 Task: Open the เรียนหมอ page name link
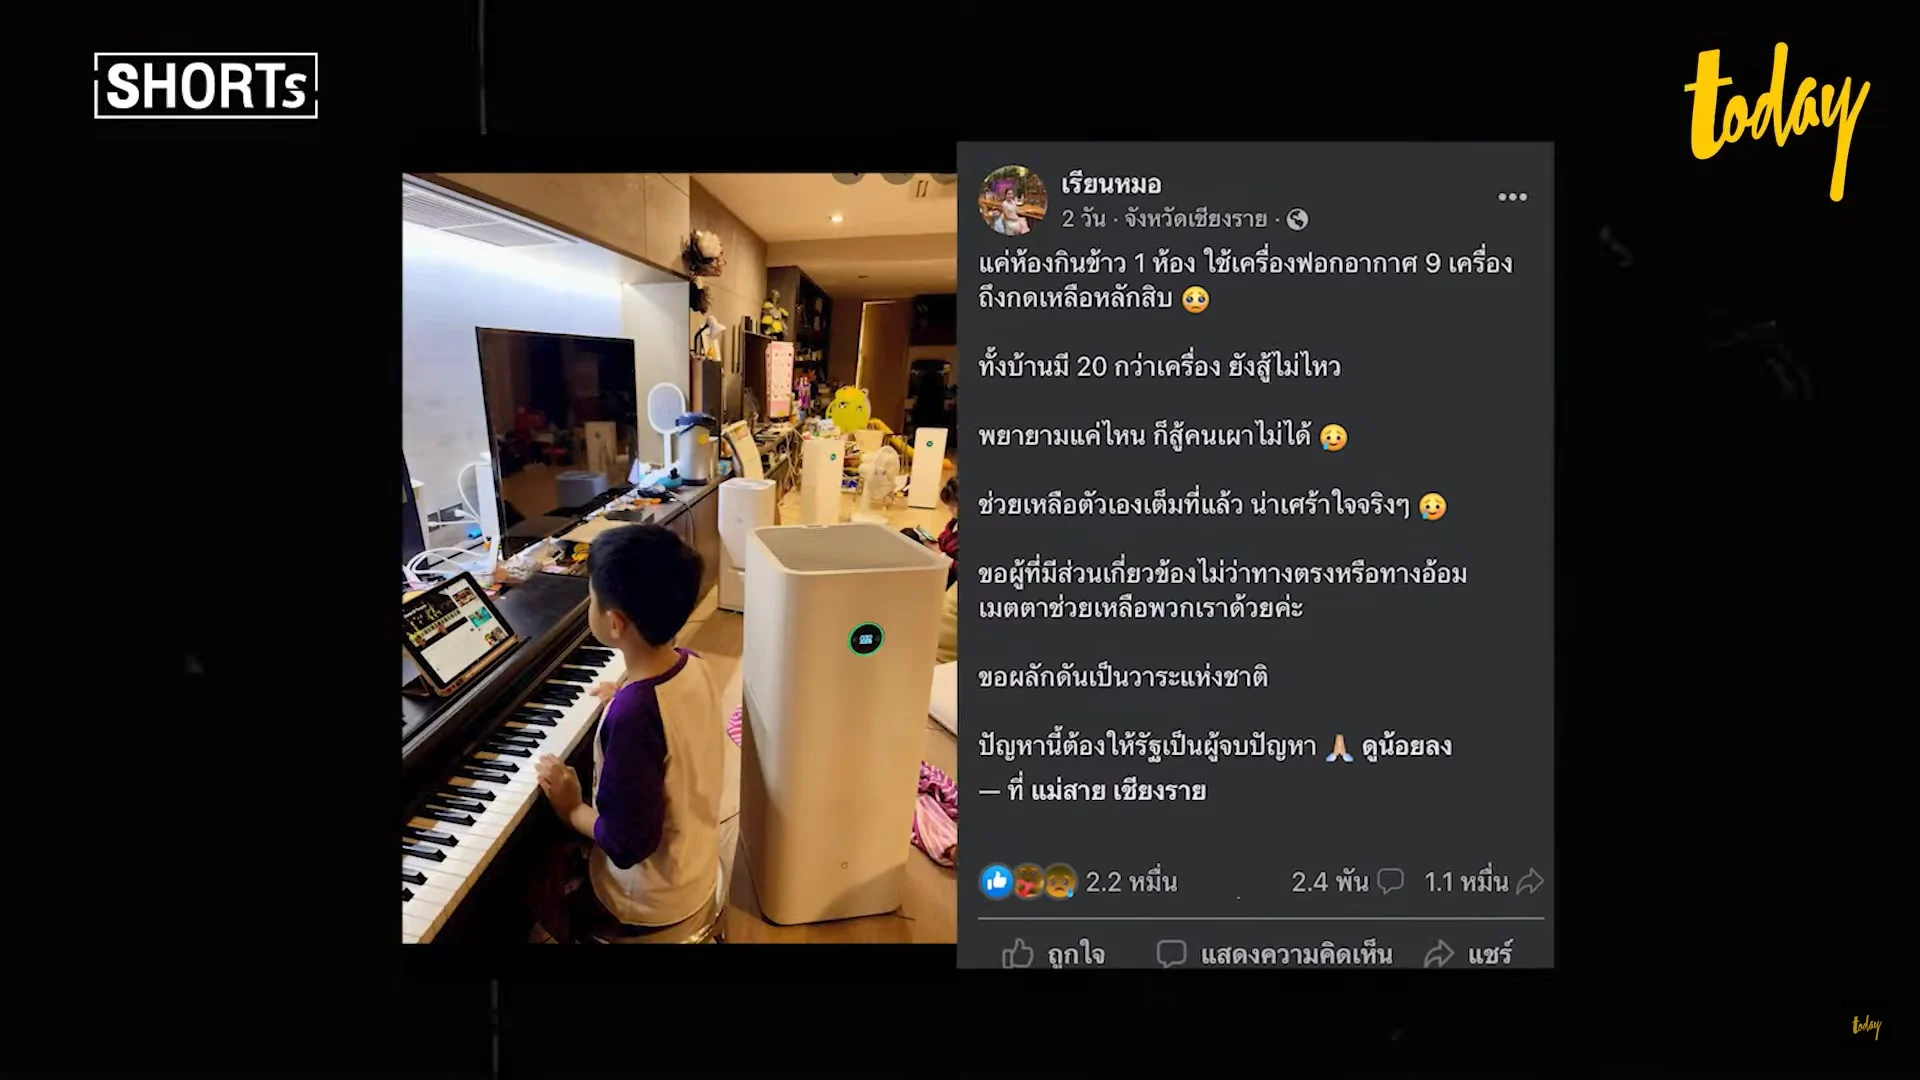pyautogui.click(x=1111, y=184)
